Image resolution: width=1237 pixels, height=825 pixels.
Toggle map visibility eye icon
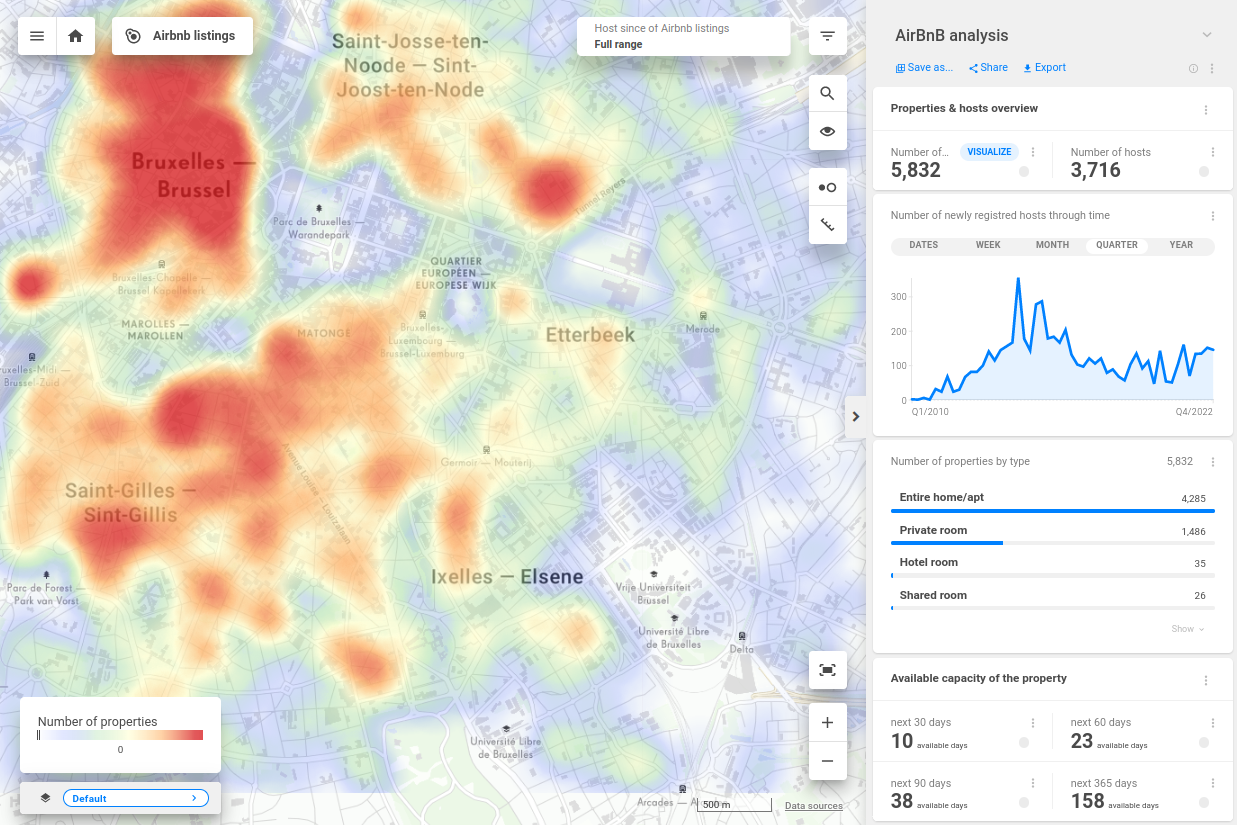[827, 132]
